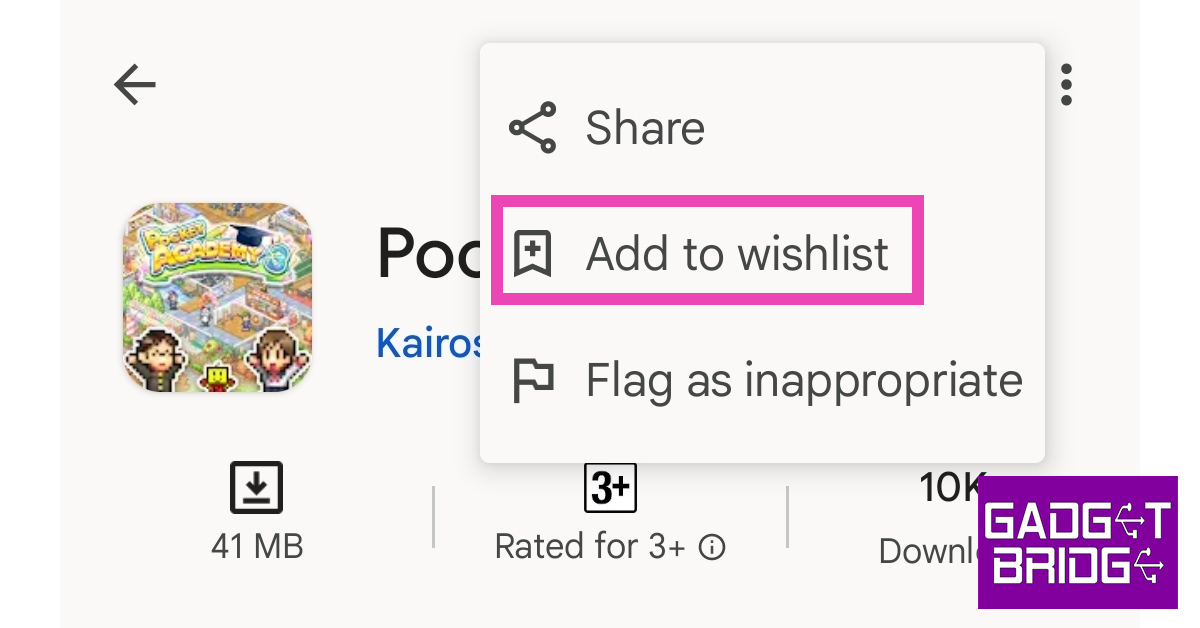This screenshot has height=628, width=1200.
Task: Click the share icon in the menu
Action: 532,128
